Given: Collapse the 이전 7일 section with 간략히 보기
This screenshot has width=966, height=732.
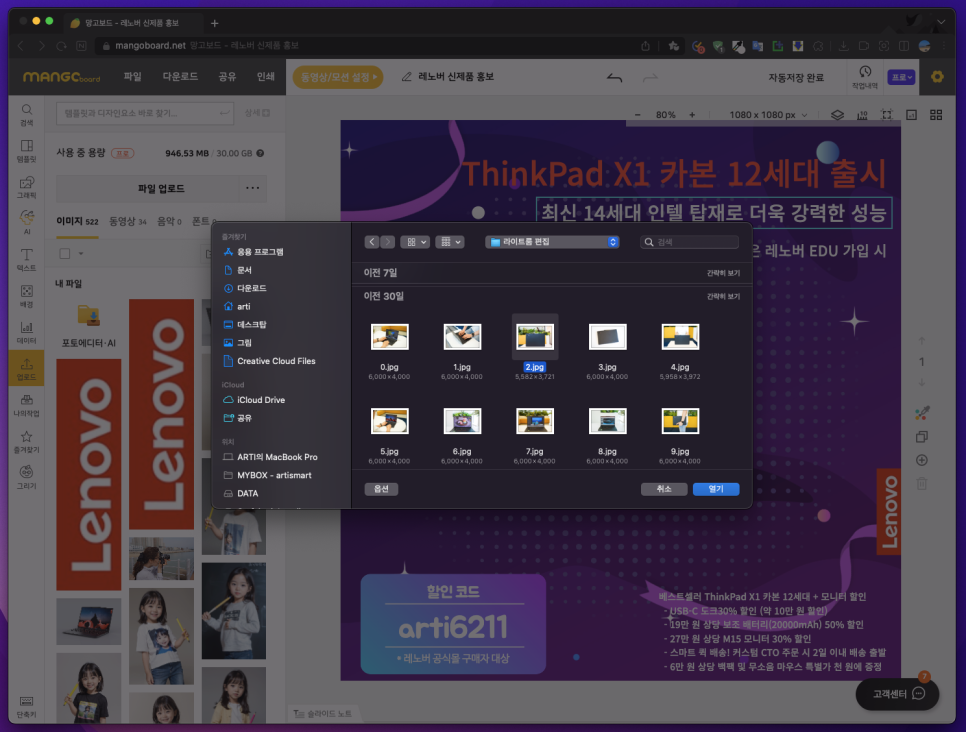Looking at the screenshot, I should tap(723, 273).
